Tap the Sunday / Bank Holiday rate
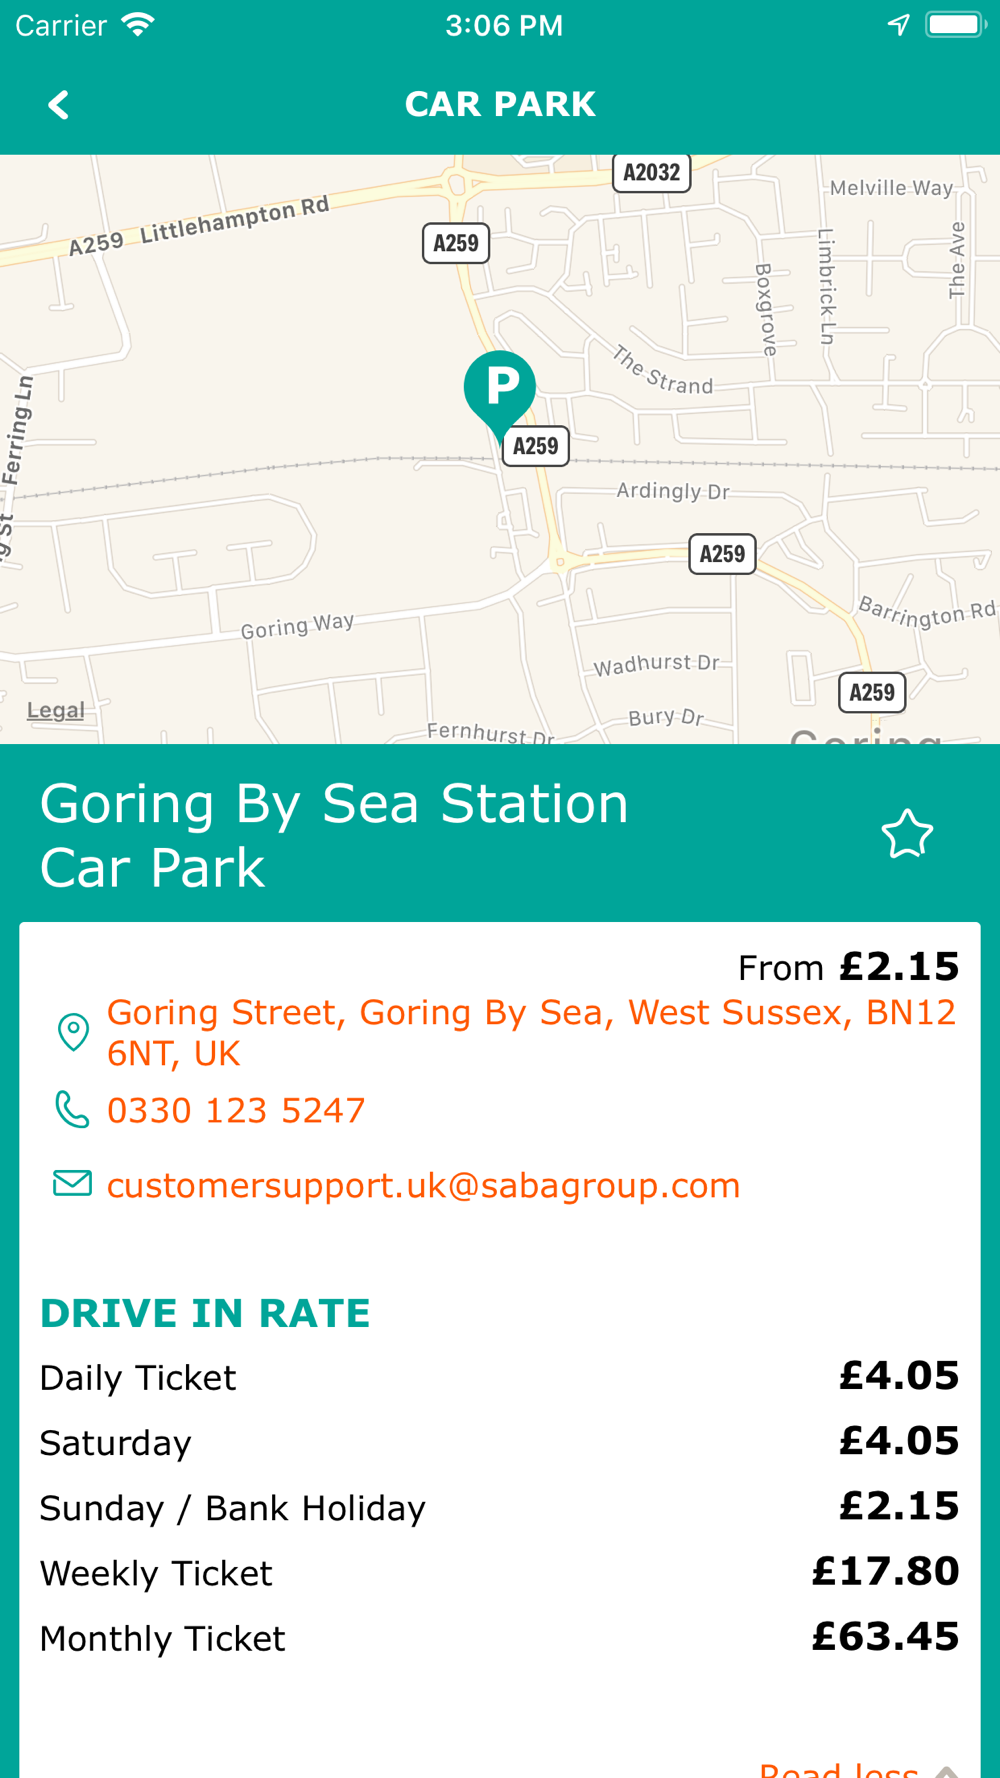Viewport: 1000px width, 1778px height. pos(499,1508)
